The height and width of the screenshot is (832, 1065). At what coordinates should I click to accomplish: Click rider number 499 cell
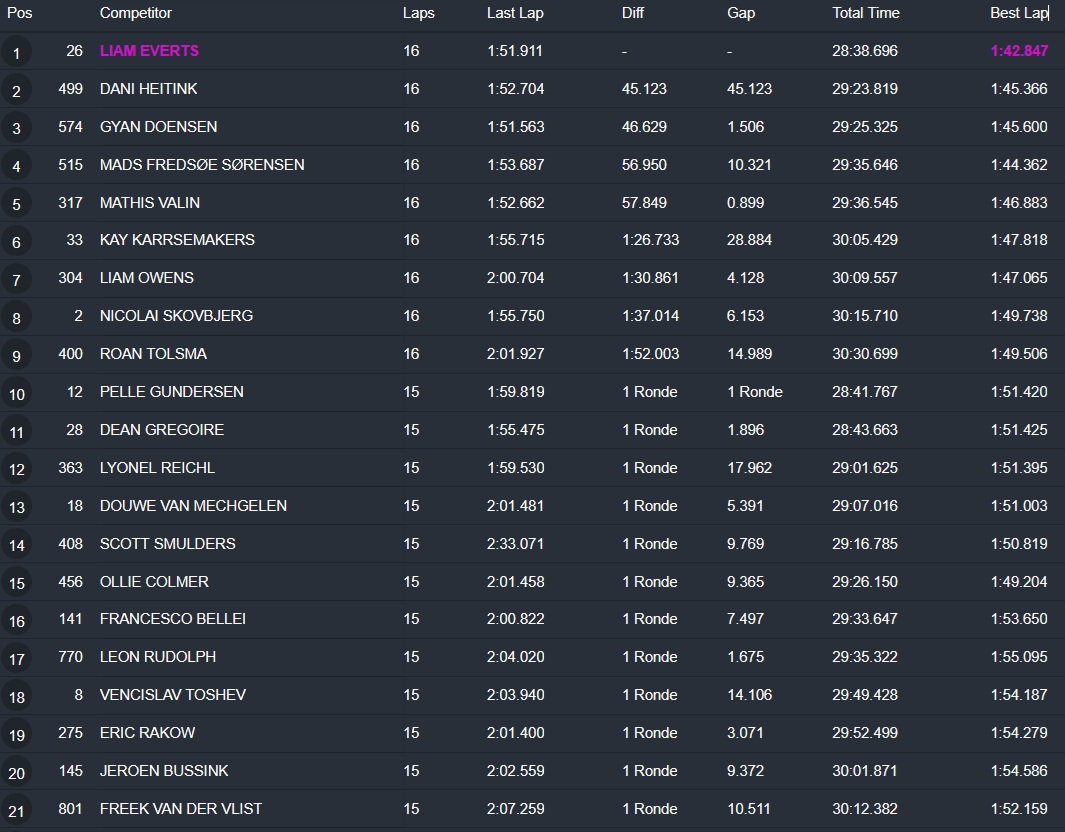point(70,89)
